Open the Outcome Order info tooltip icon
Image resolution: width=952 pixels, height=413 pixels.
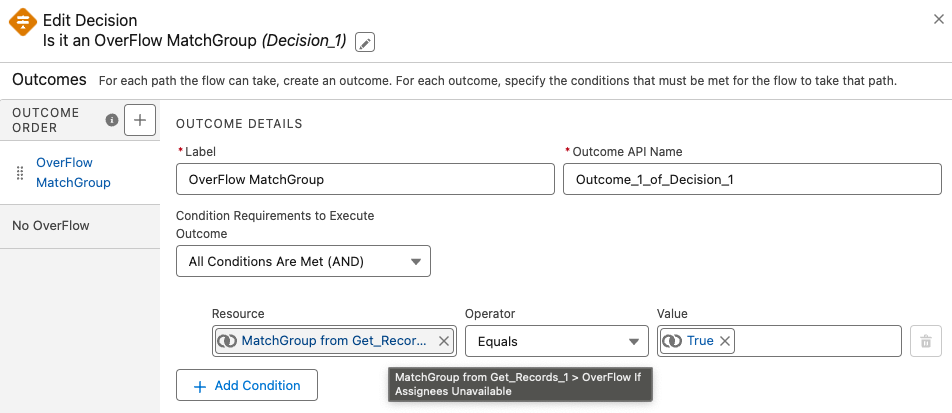coord(112,120)
